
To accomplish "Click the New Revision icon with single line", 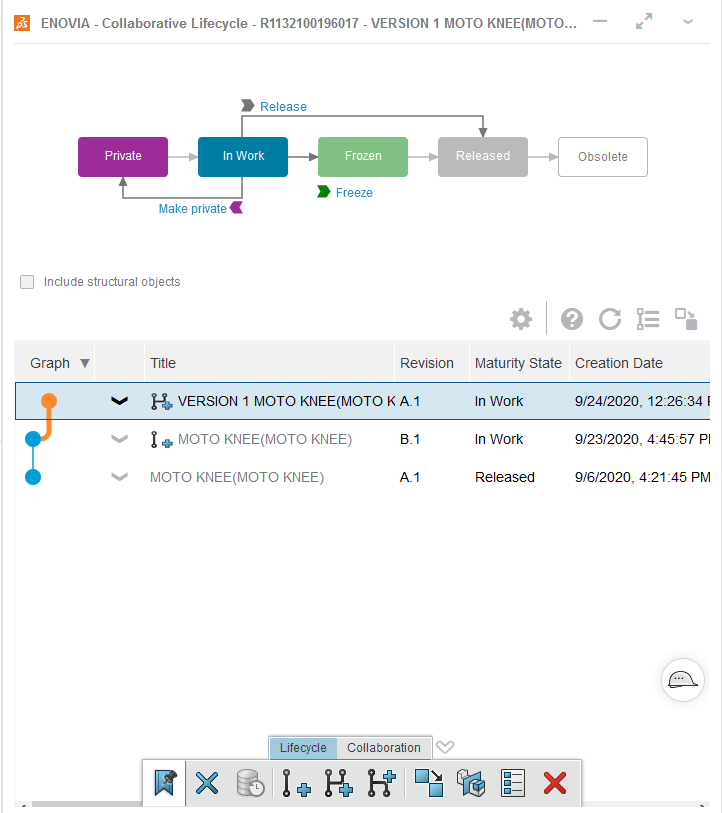I will pos(296,783).
